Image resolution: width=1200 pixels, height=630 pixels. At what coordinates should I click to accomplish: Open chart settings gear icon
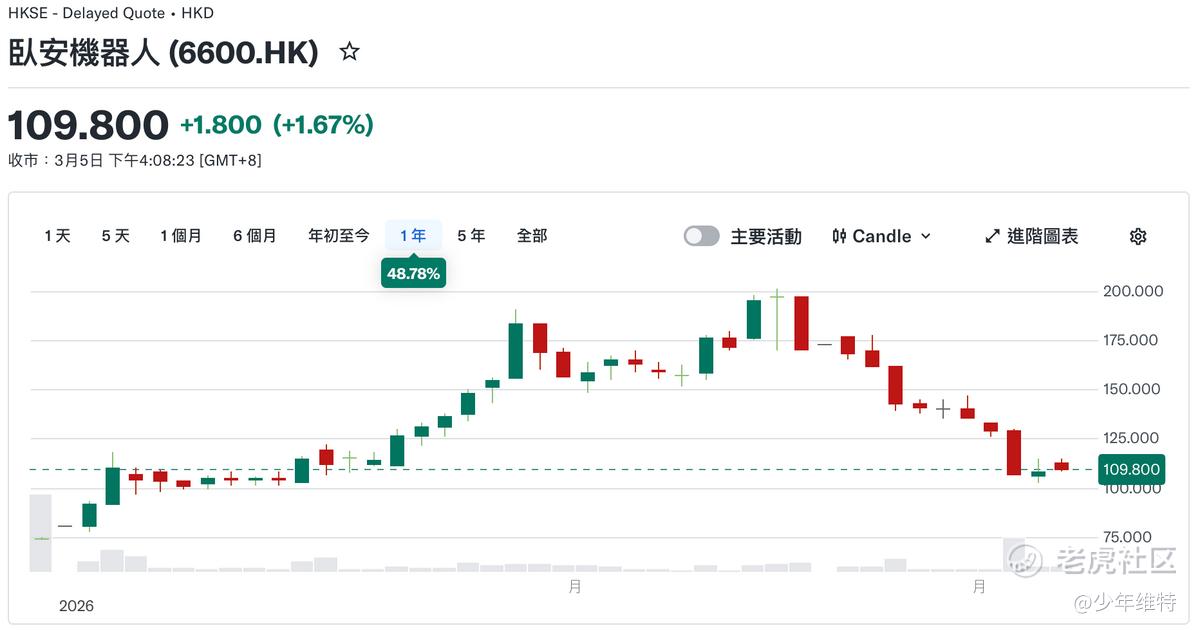click(x=1137, y=237)
